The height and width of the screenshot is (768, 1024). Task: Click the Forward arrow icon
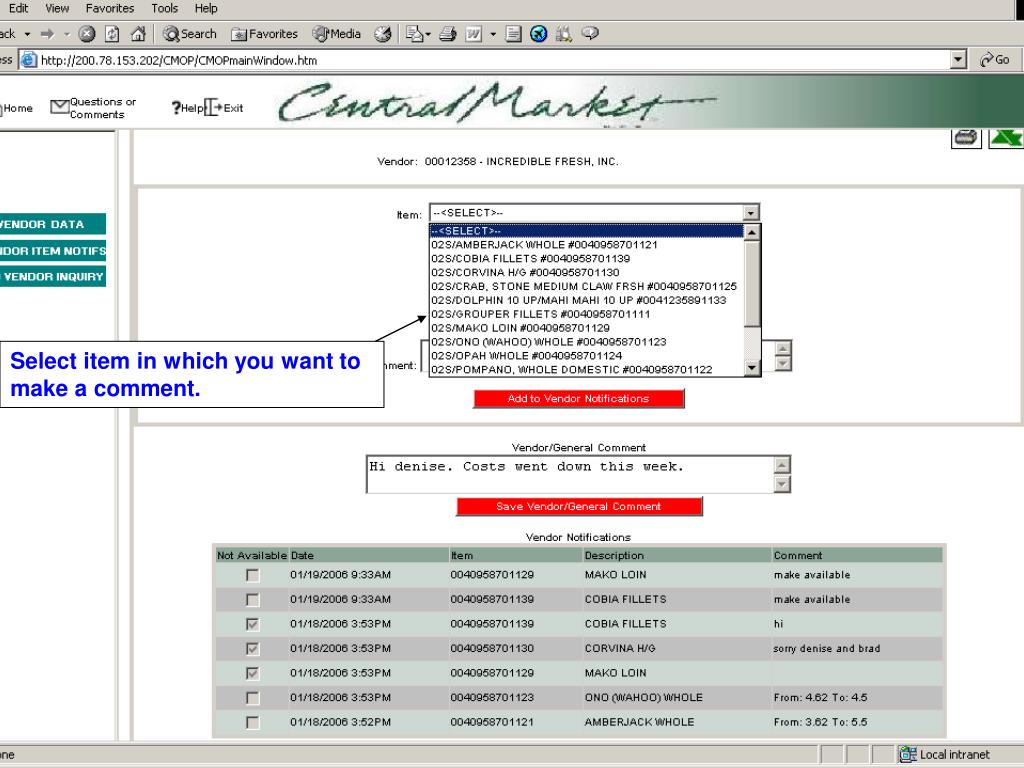coord(47,34)
